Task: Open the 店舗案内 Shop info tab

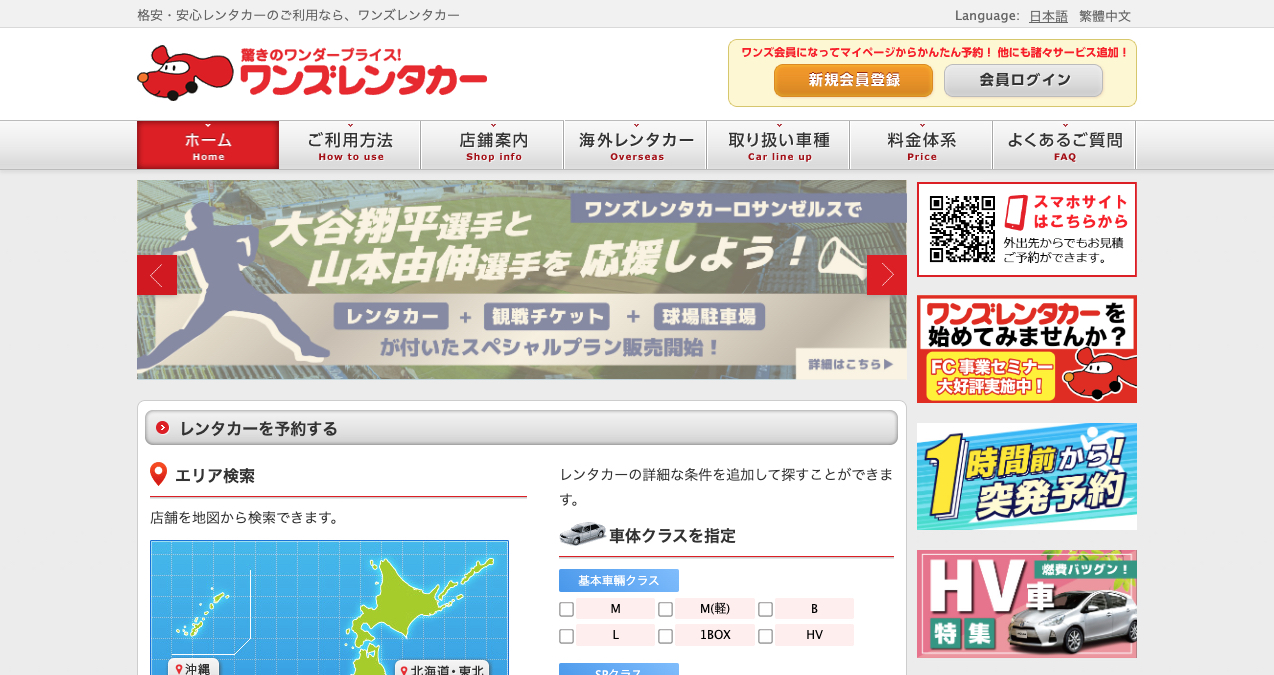Action: 493,145
